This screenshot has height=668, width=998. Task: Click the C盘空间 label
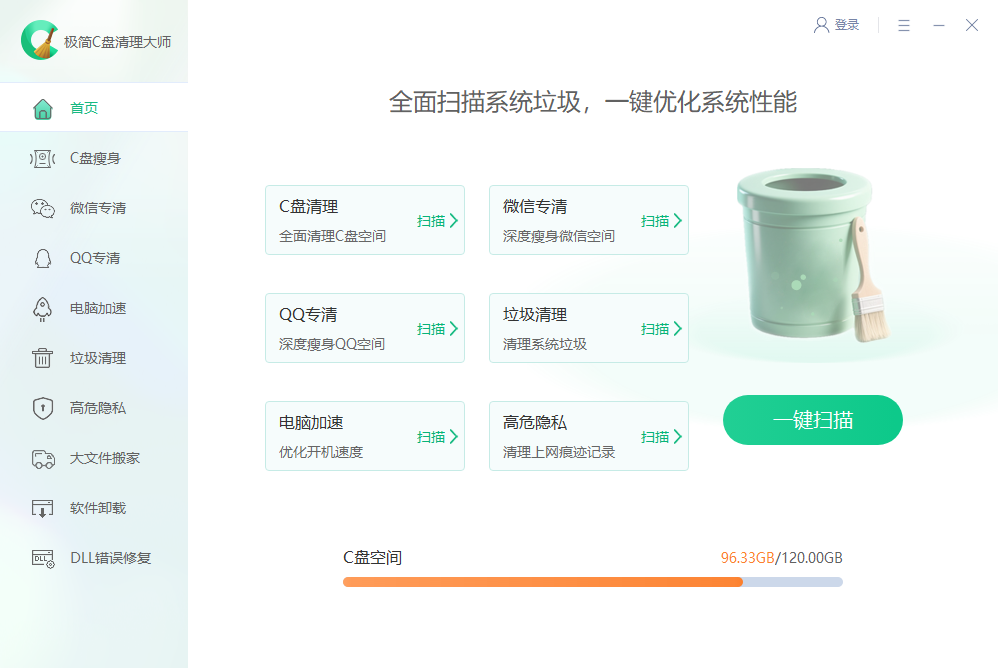click(x=372, y=558)
